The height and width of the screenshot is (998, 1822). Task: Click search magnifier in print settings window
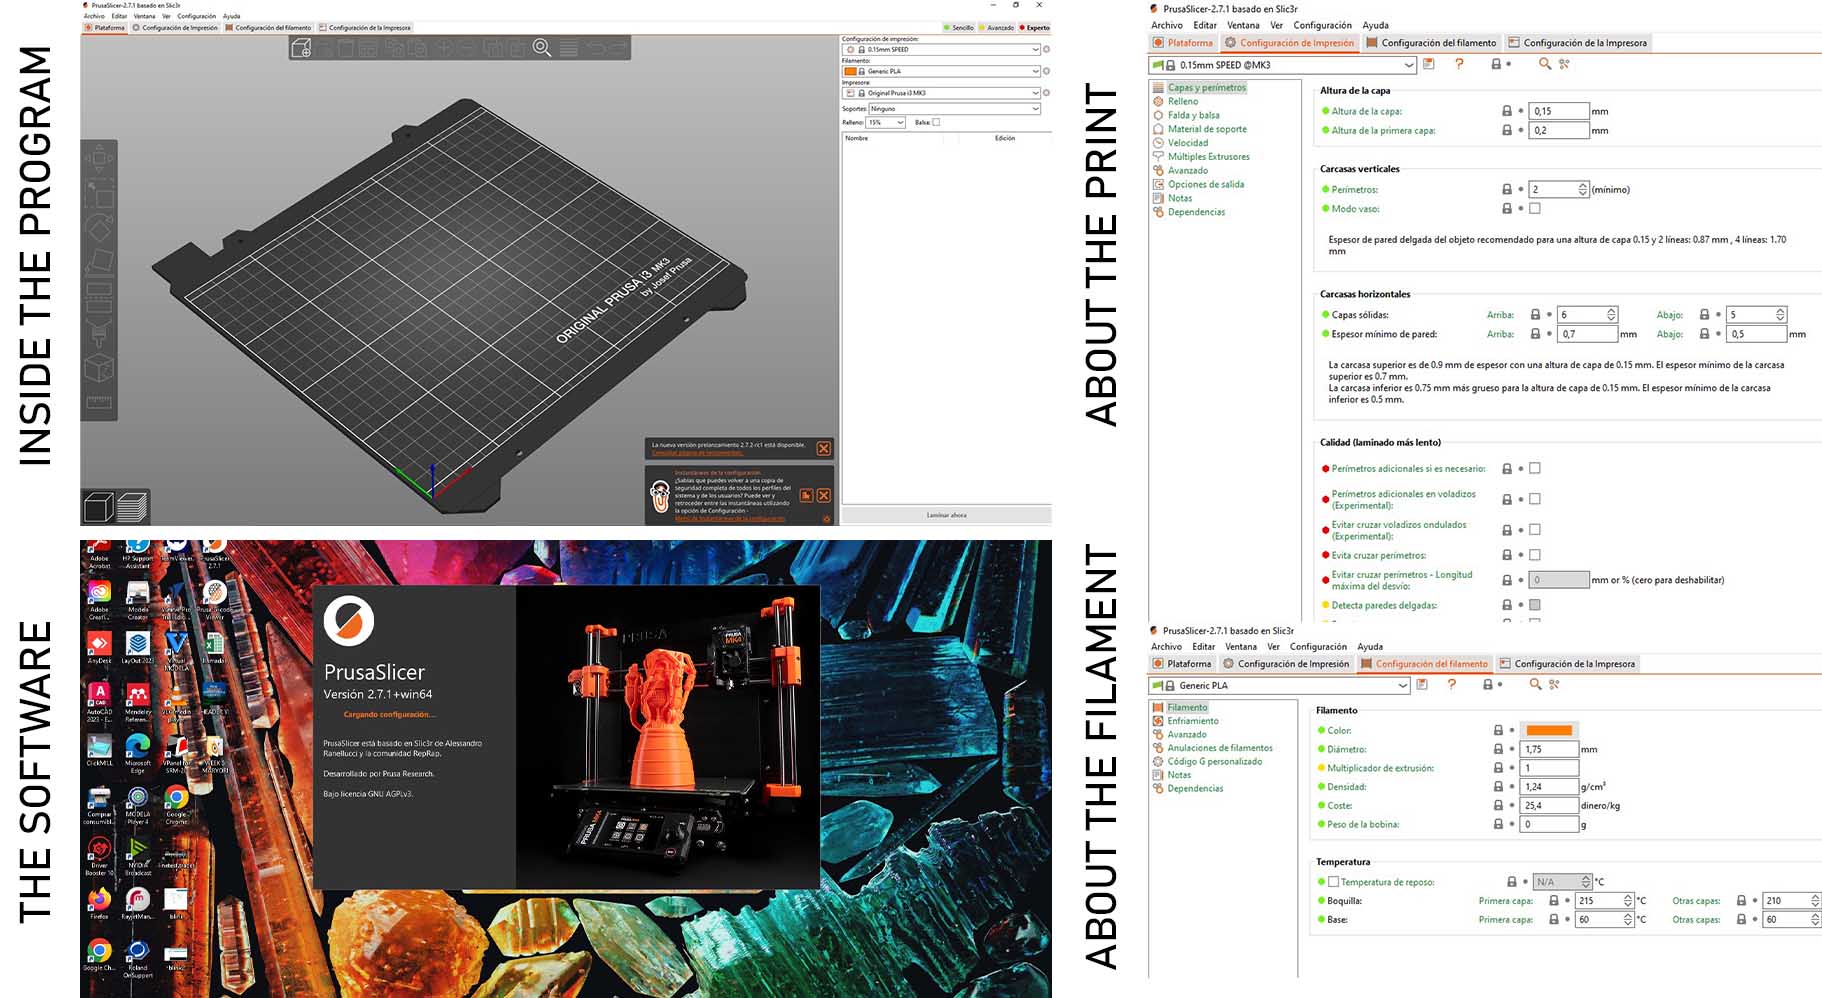(1544, 64)
